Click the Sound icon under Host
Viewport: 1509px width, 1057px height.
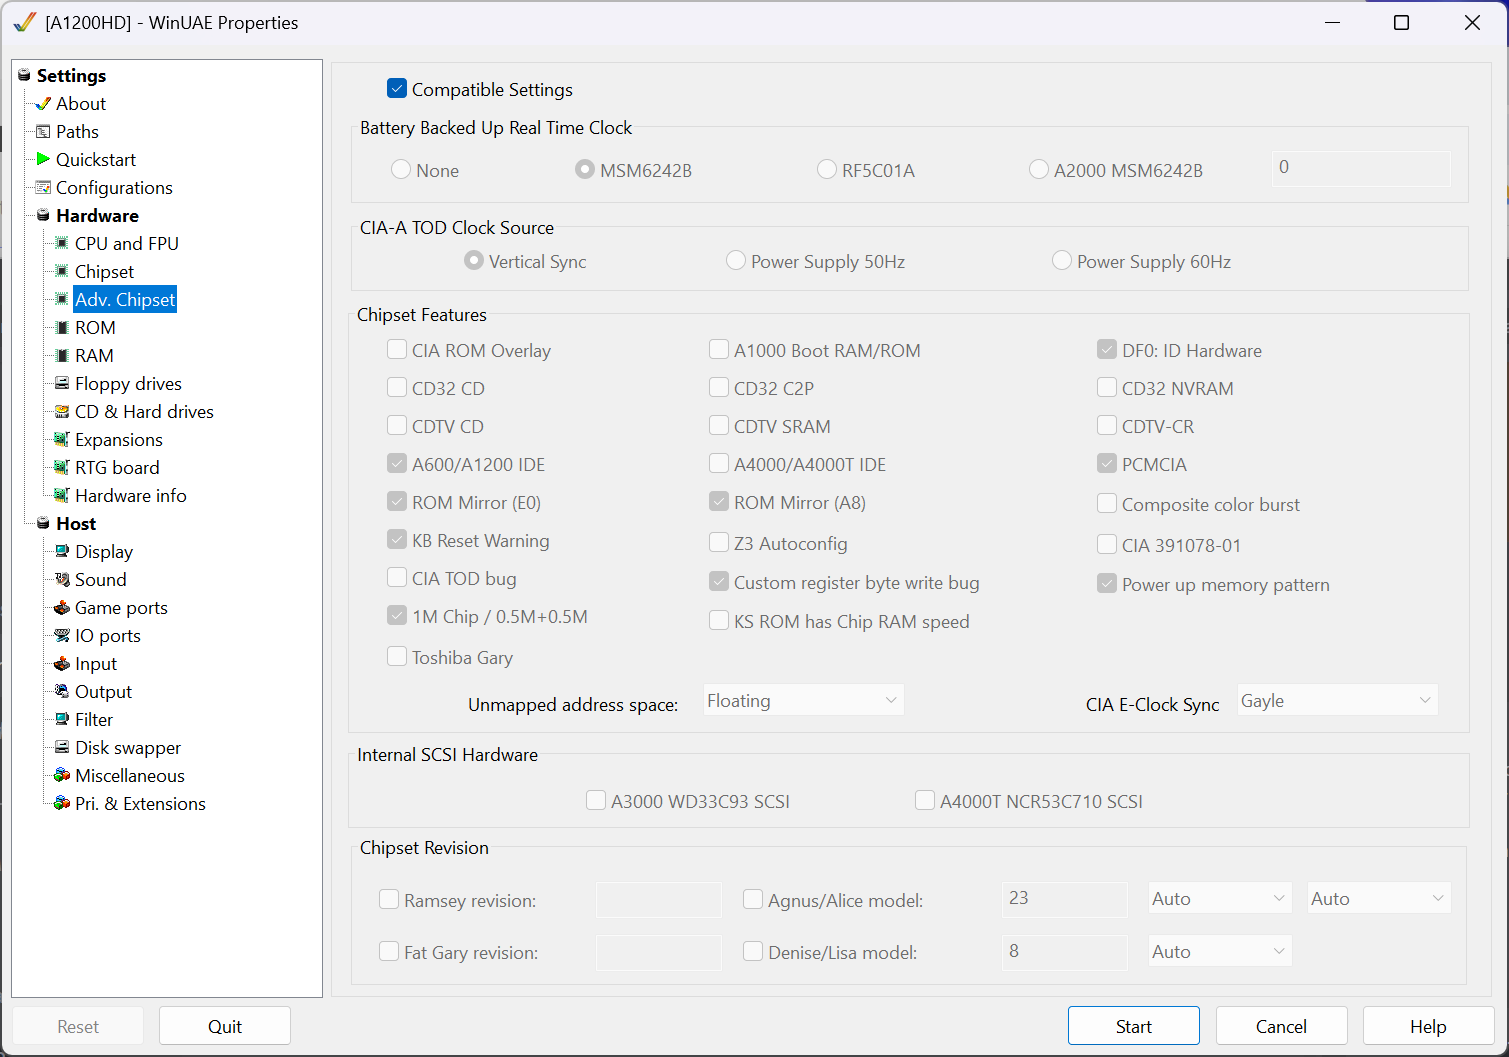(62, 580)
